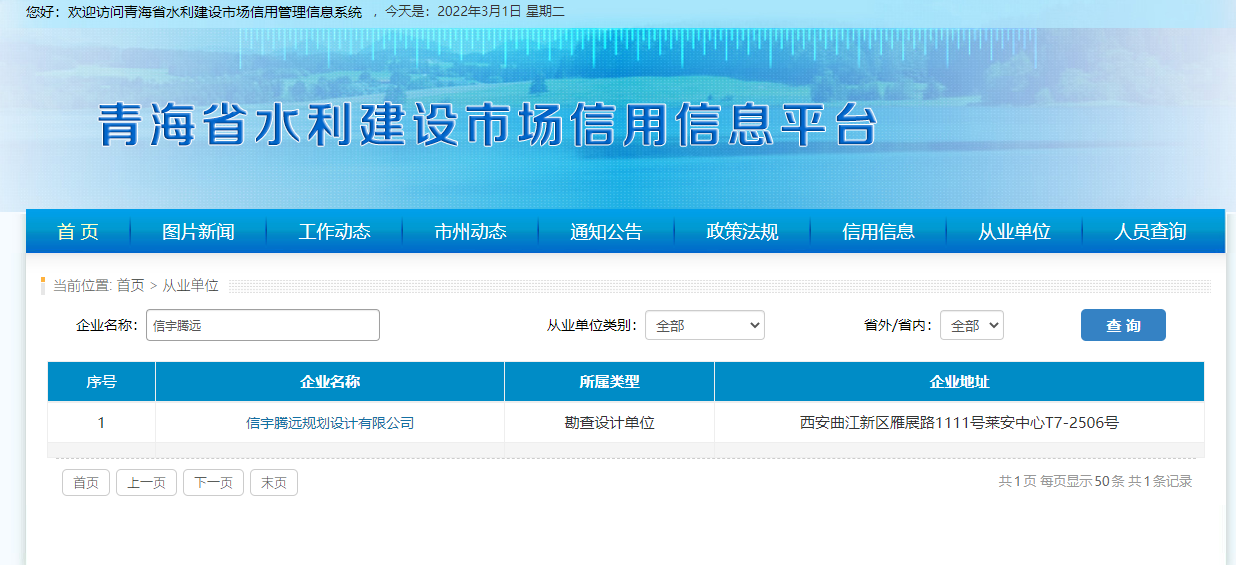
Task: Click the 首页 breadcrumb link
Action: coord(130,286)
